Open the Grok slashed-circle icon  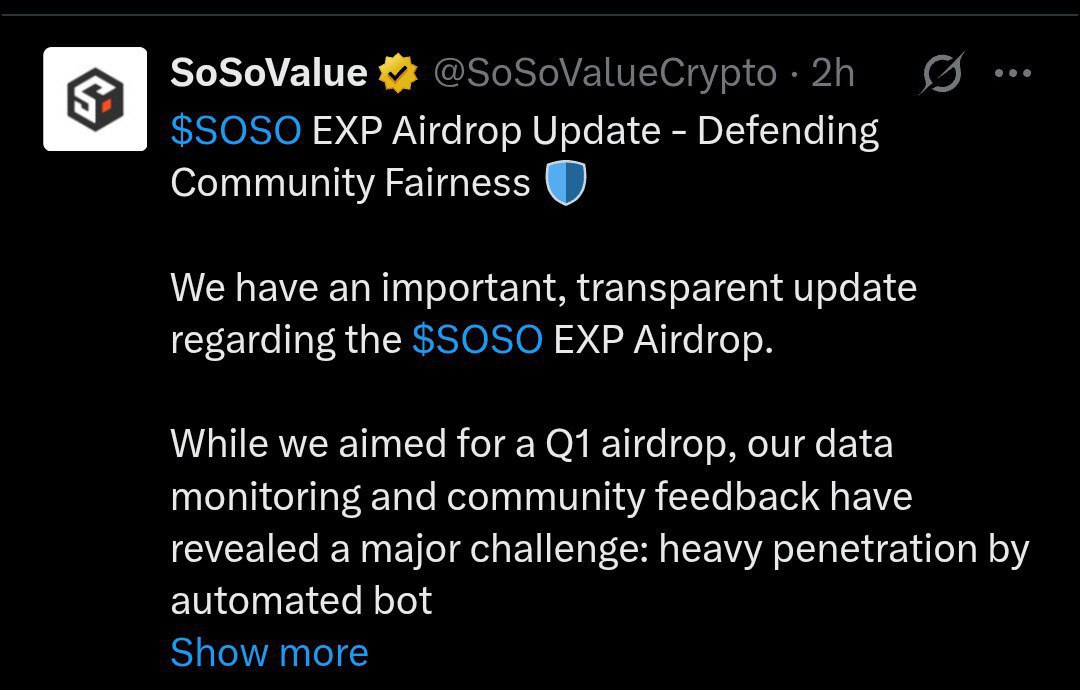[940, 74]
